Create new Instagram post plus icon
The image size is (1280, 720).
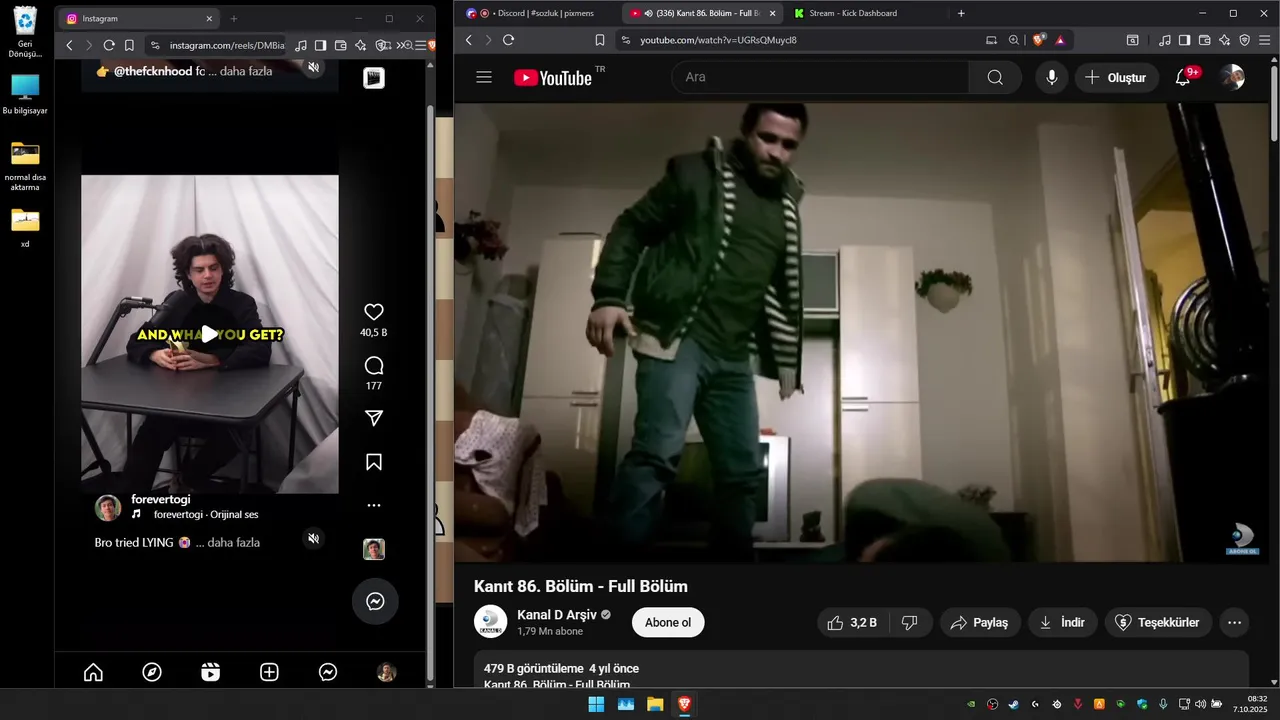coord(269,673)
